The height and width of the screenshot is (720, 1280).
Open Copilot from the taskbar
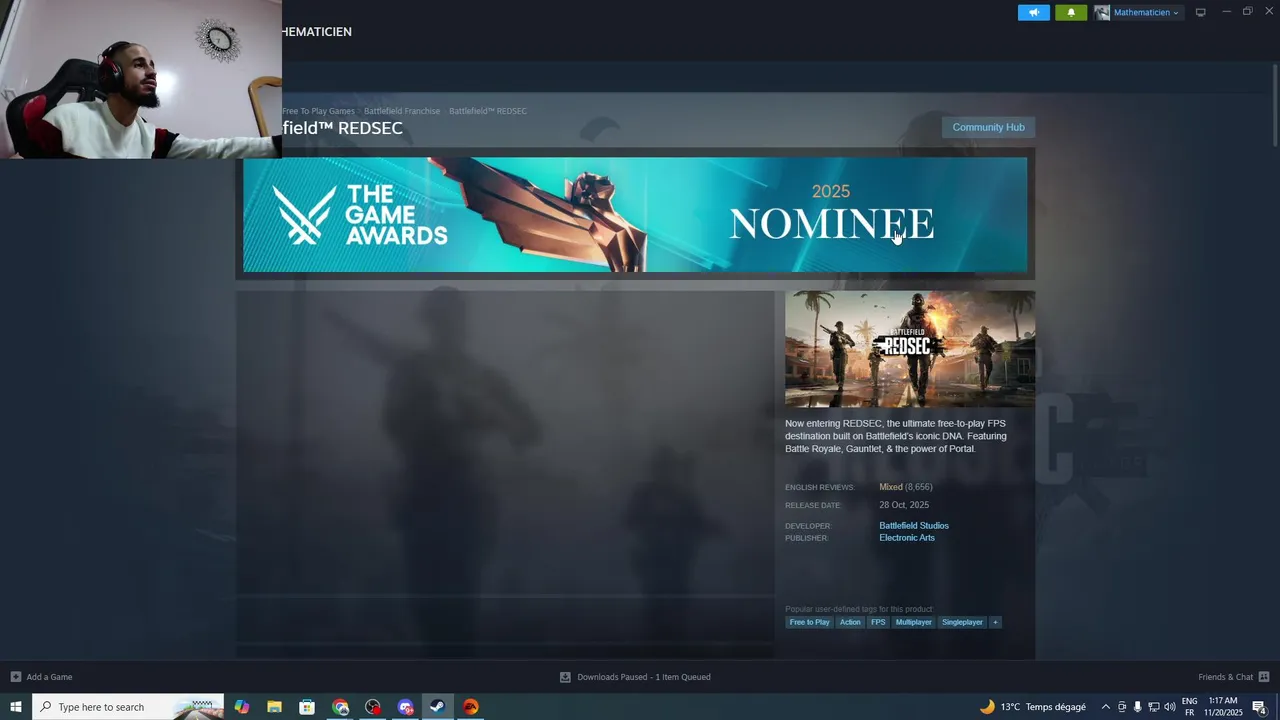coord(242,707)
